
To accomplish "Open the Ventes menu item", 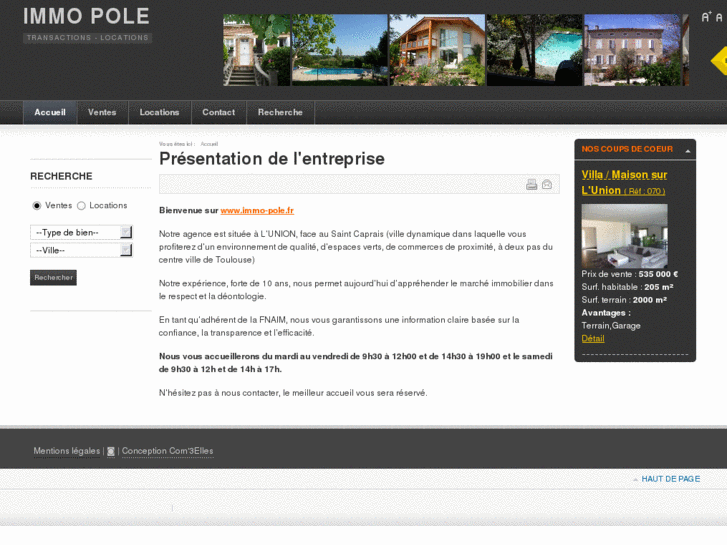I will point(102,112).
